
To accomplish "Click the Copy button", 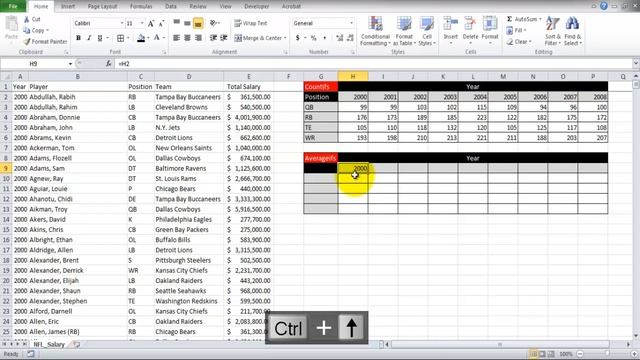I will coord(34,31).
